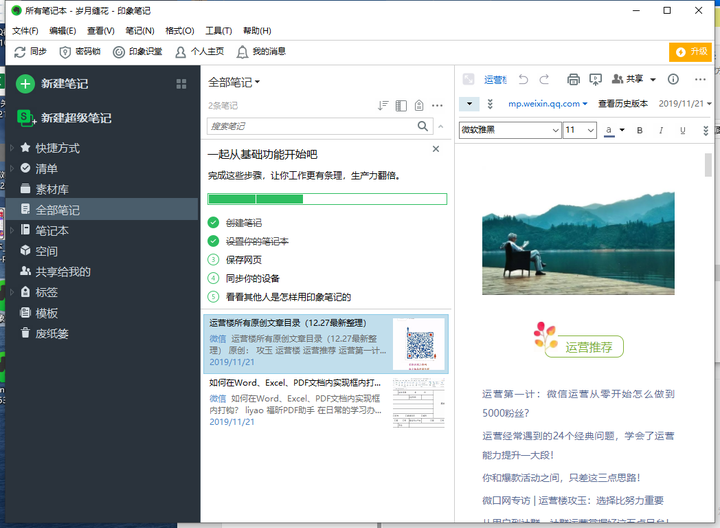
Task: Click the orange 升级 upgrade button
Action: coord(690,51)
